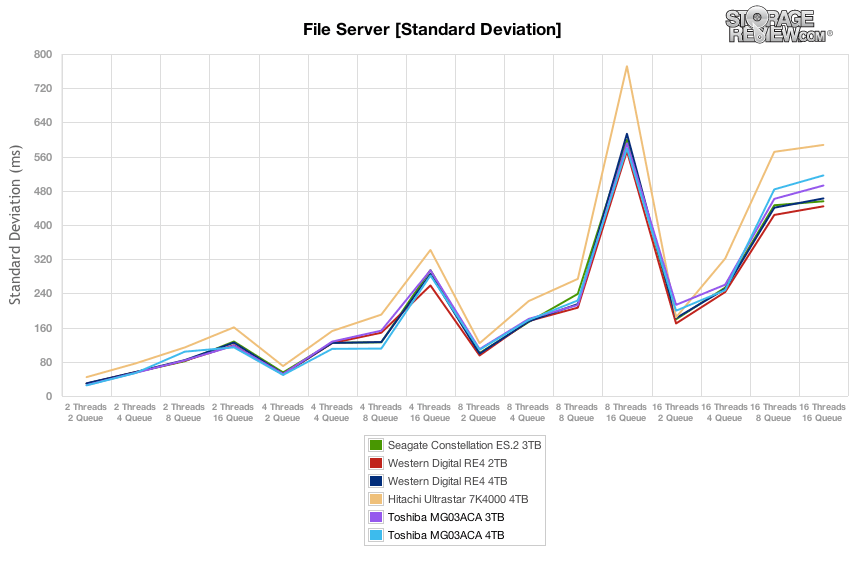This screenshot has height=567, width=850.
Task: Click x-axis label 16 Threads 16 Queue
Action: (x=822, y=413)
